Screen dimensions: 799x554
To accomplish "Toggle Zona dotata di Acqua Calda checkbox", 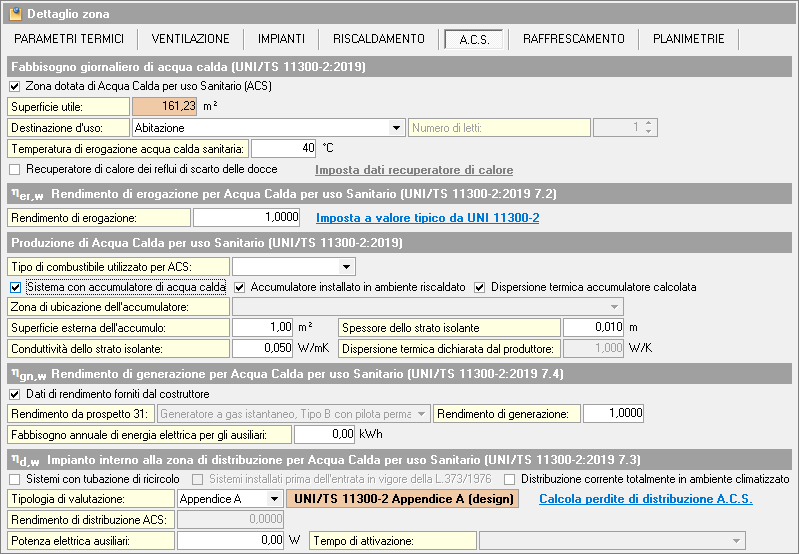I will click(x=14, y=86).
